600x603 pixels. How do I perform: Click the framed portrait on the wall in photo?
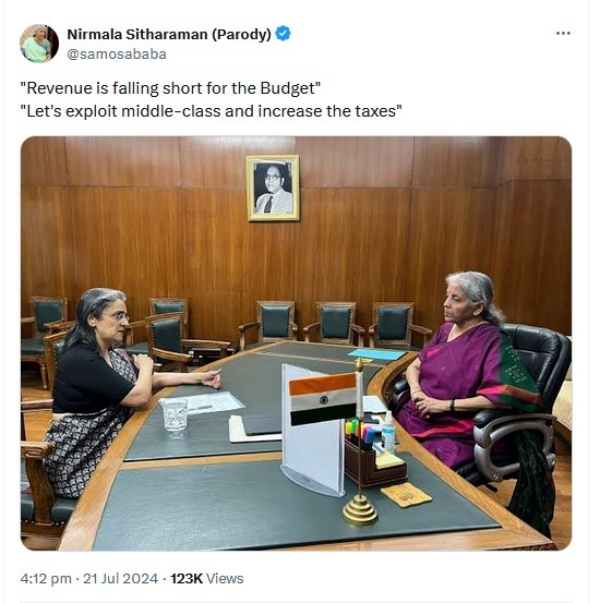click(273, 188)
